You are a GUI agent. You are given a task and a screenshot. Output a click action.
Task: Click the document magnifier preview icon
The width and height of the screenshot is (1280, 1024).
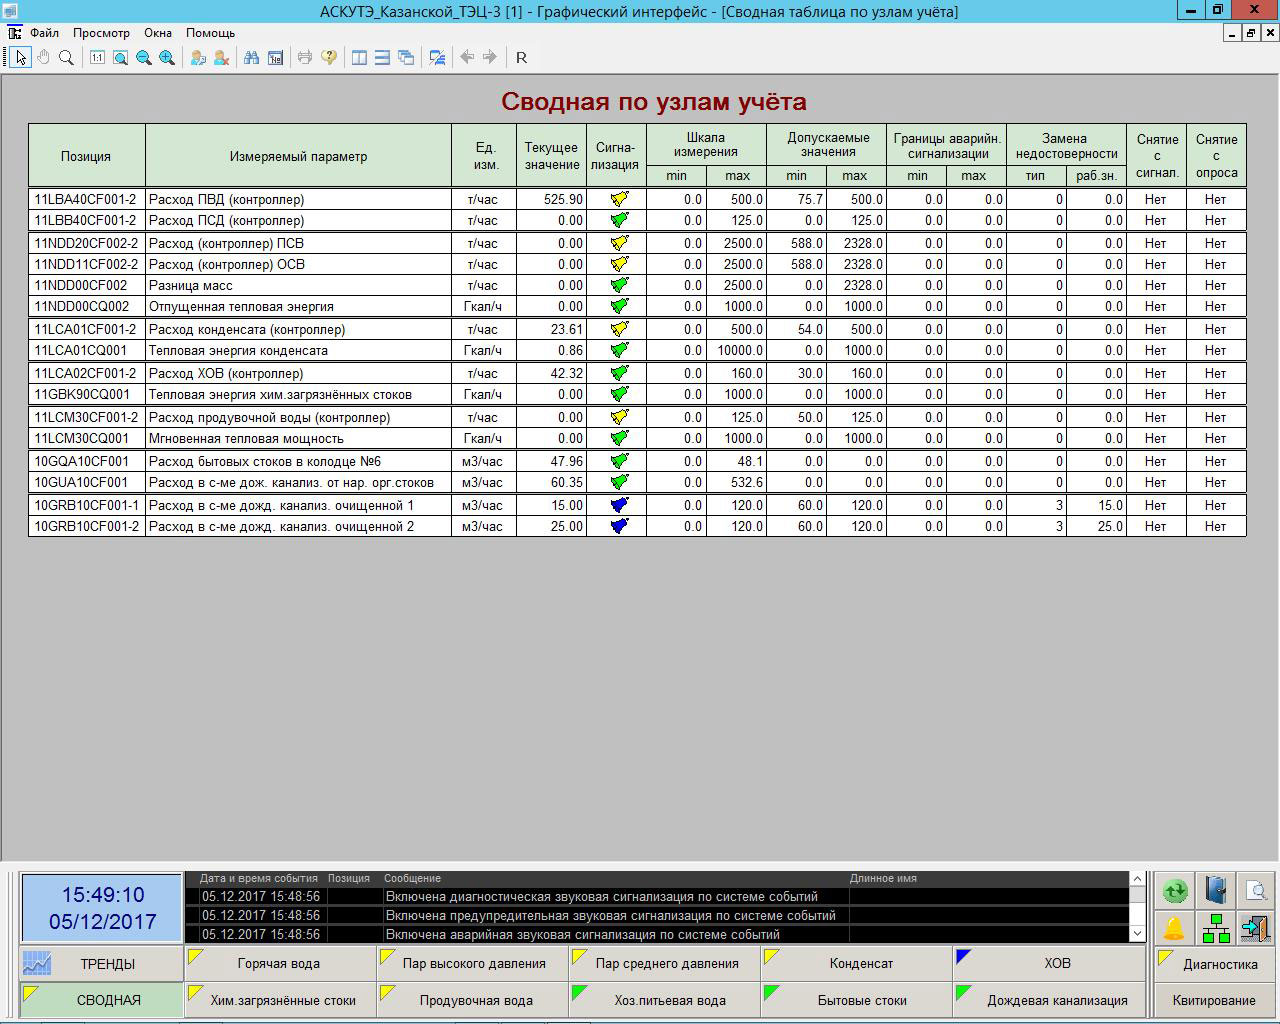(x=1255, y=890)
